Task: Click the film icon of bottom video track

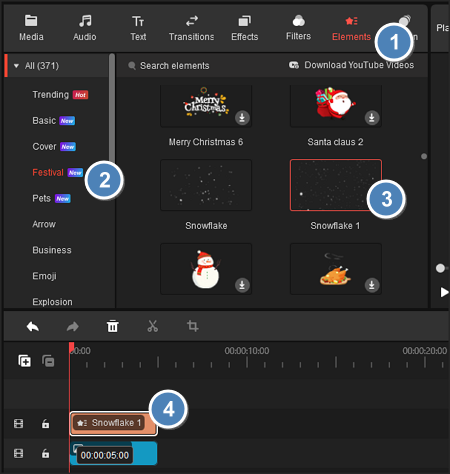Action: 18,453
